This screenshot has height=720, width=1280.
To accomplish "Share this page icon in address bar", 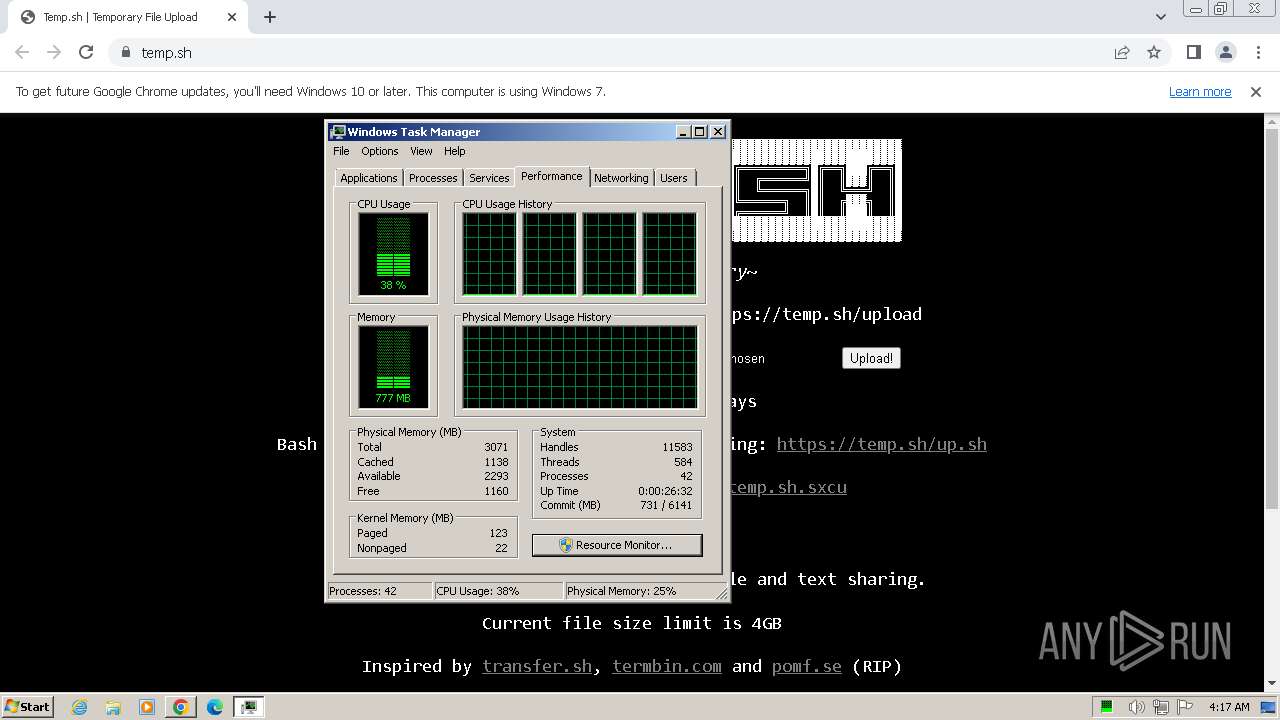I will click(x=1122, y=52).
